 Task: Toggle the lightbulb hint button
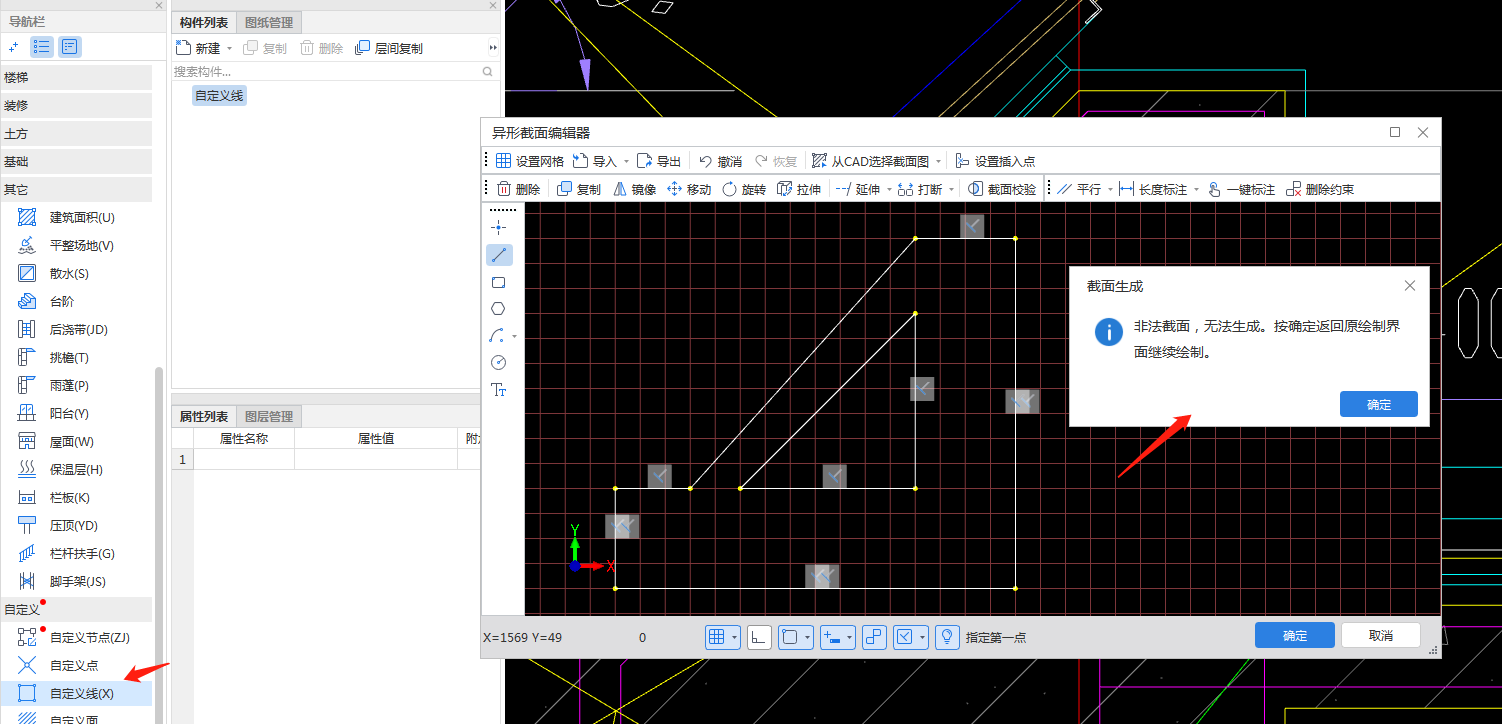[948, 637]
